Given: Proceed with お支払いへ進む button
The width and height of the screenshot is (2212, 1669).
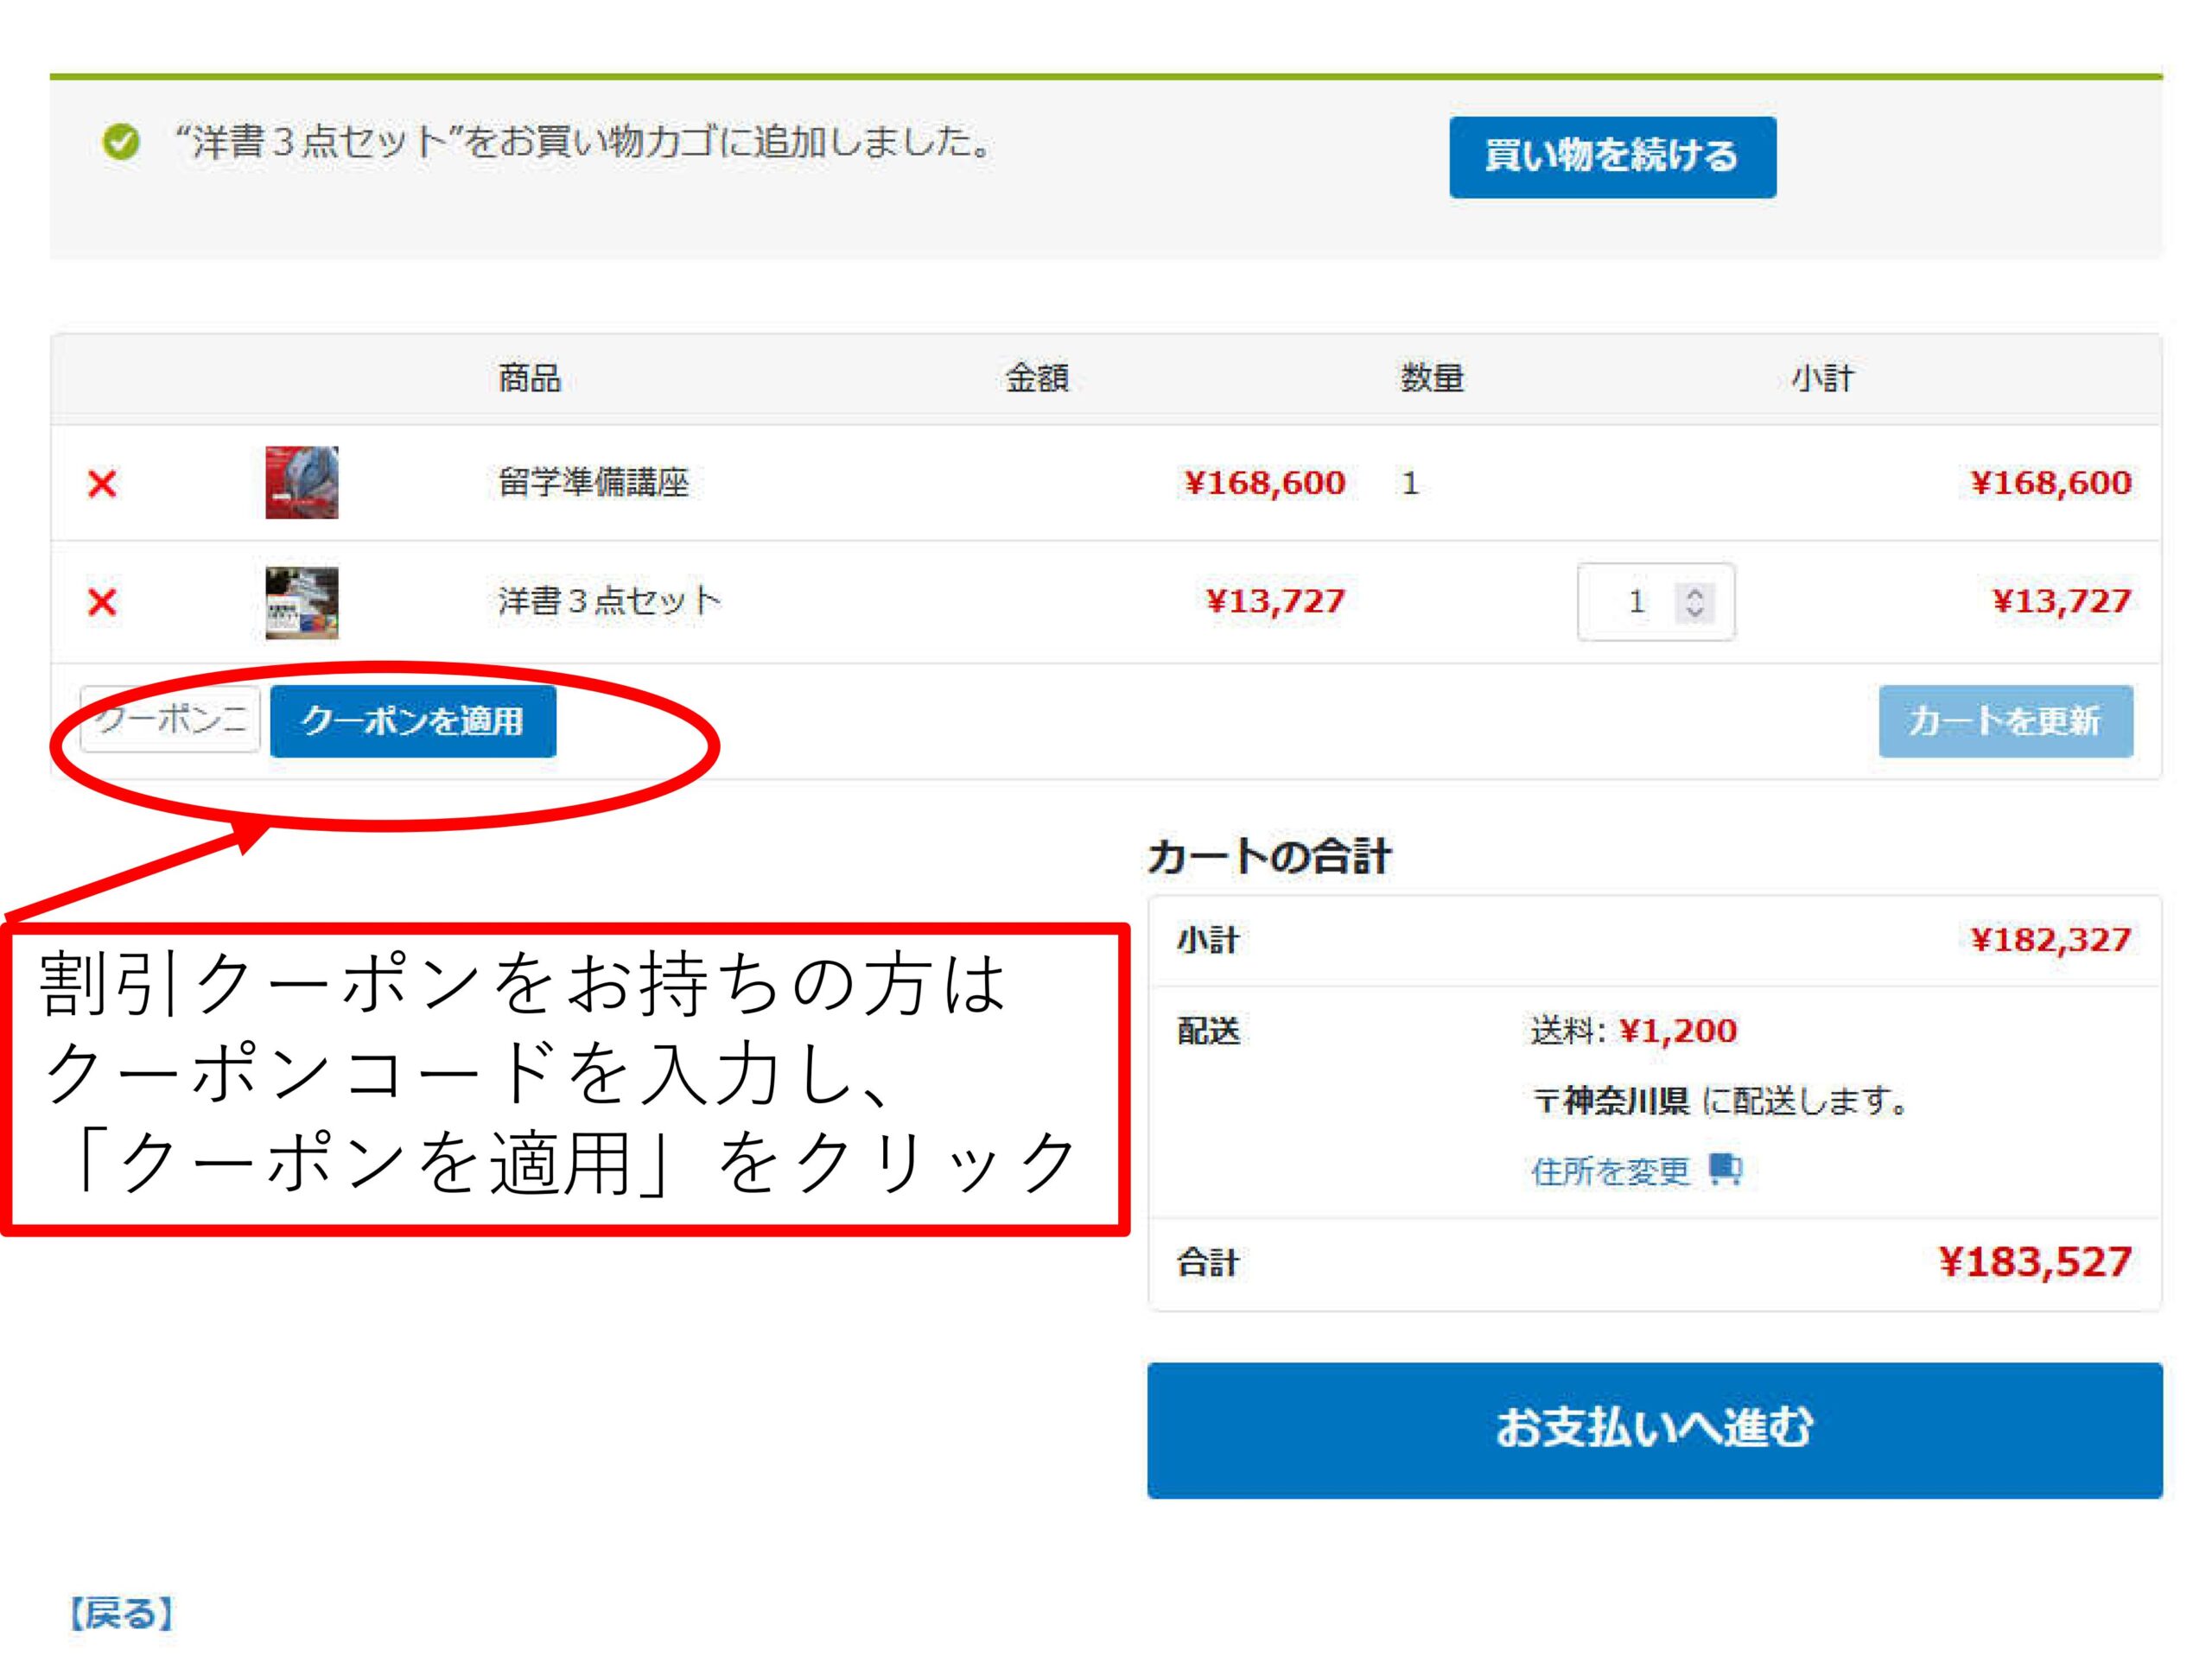Looking at the screenshot, I should (1654, 1429).
